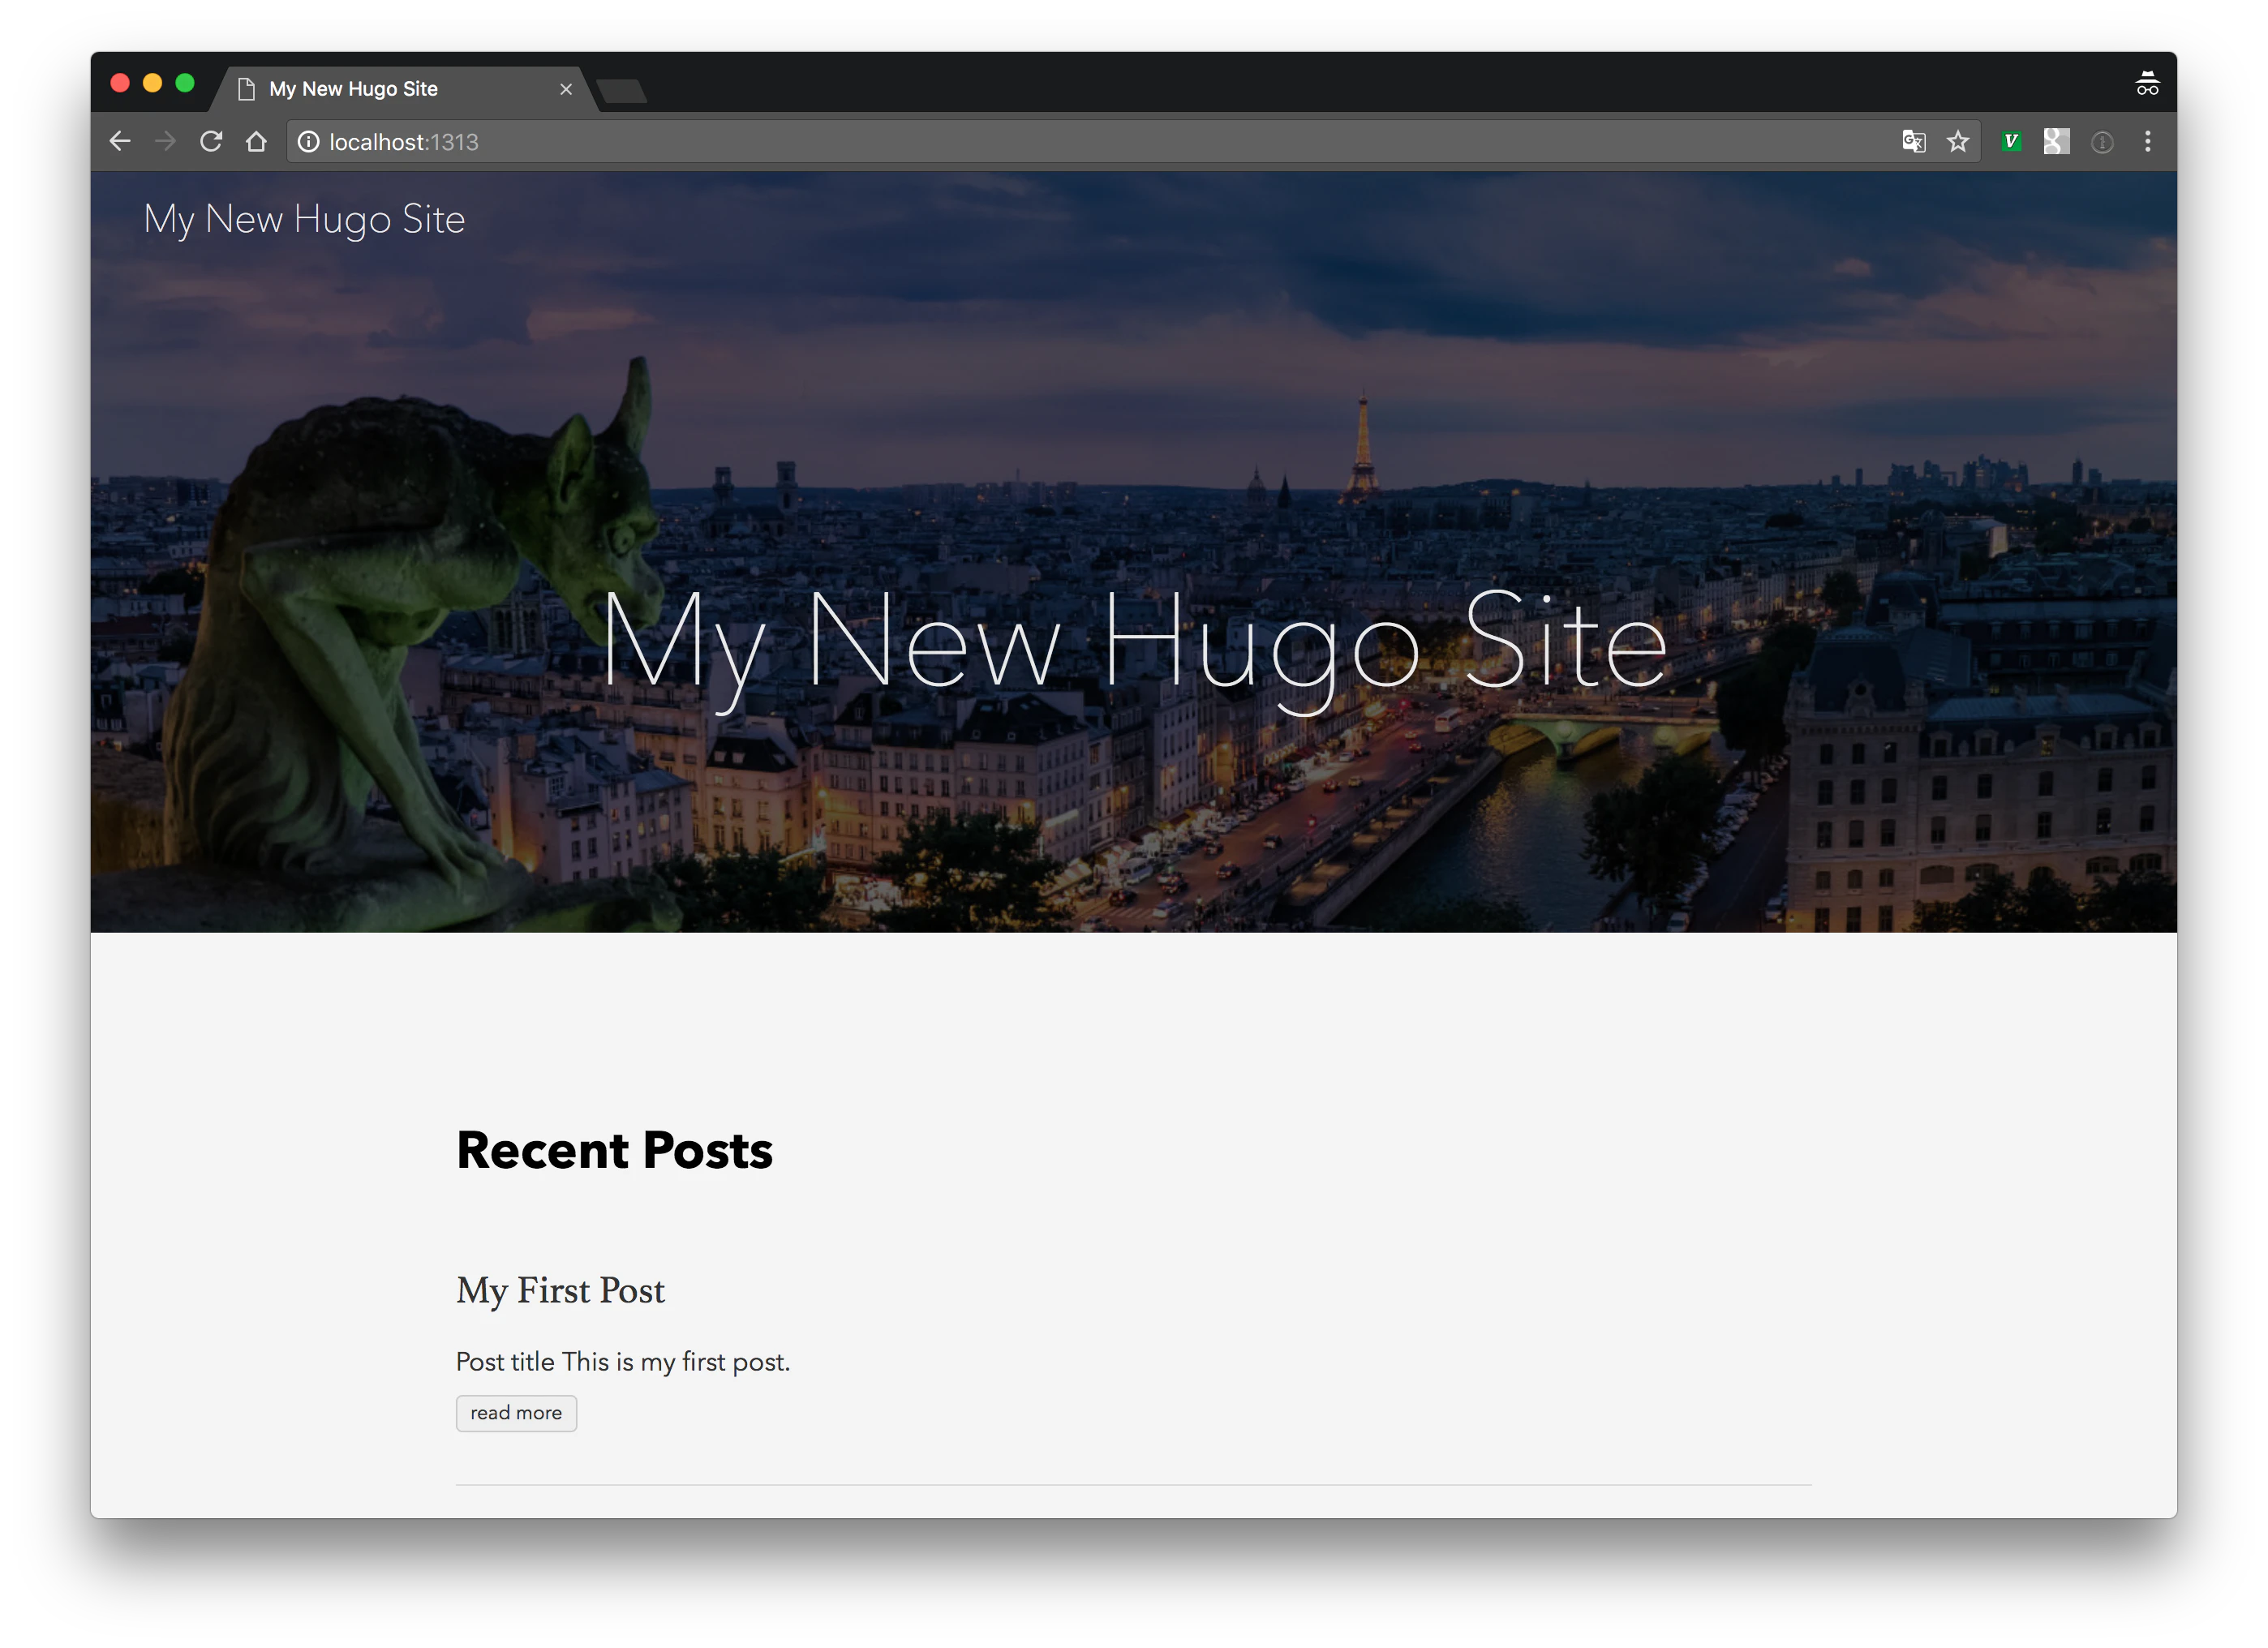Image resolution: width=2268 pixels, height=1648 pixels.
Task: Open the gray extension icon beside the green V
Action: tap(2056, 142)
